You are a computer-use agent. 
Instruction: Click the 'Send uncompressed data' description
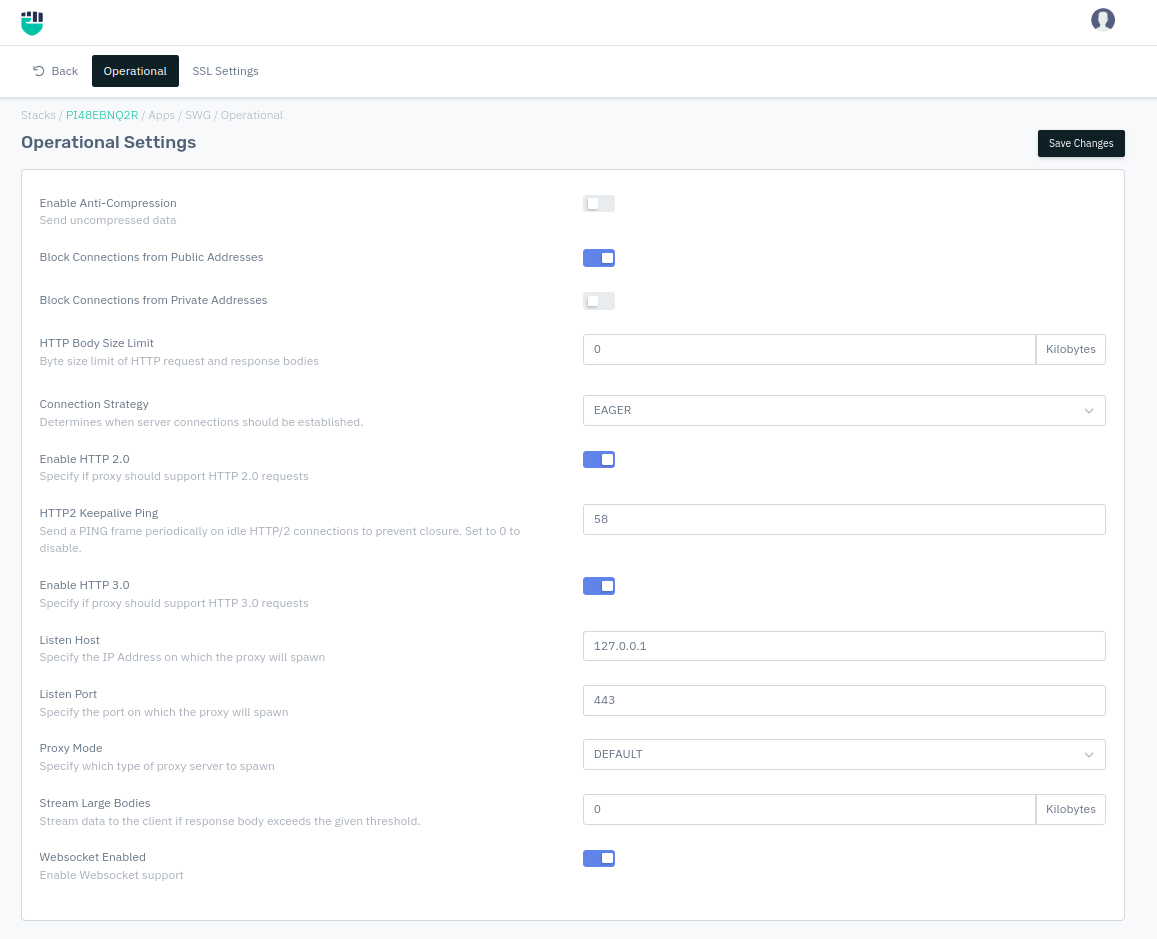point(108,220)
